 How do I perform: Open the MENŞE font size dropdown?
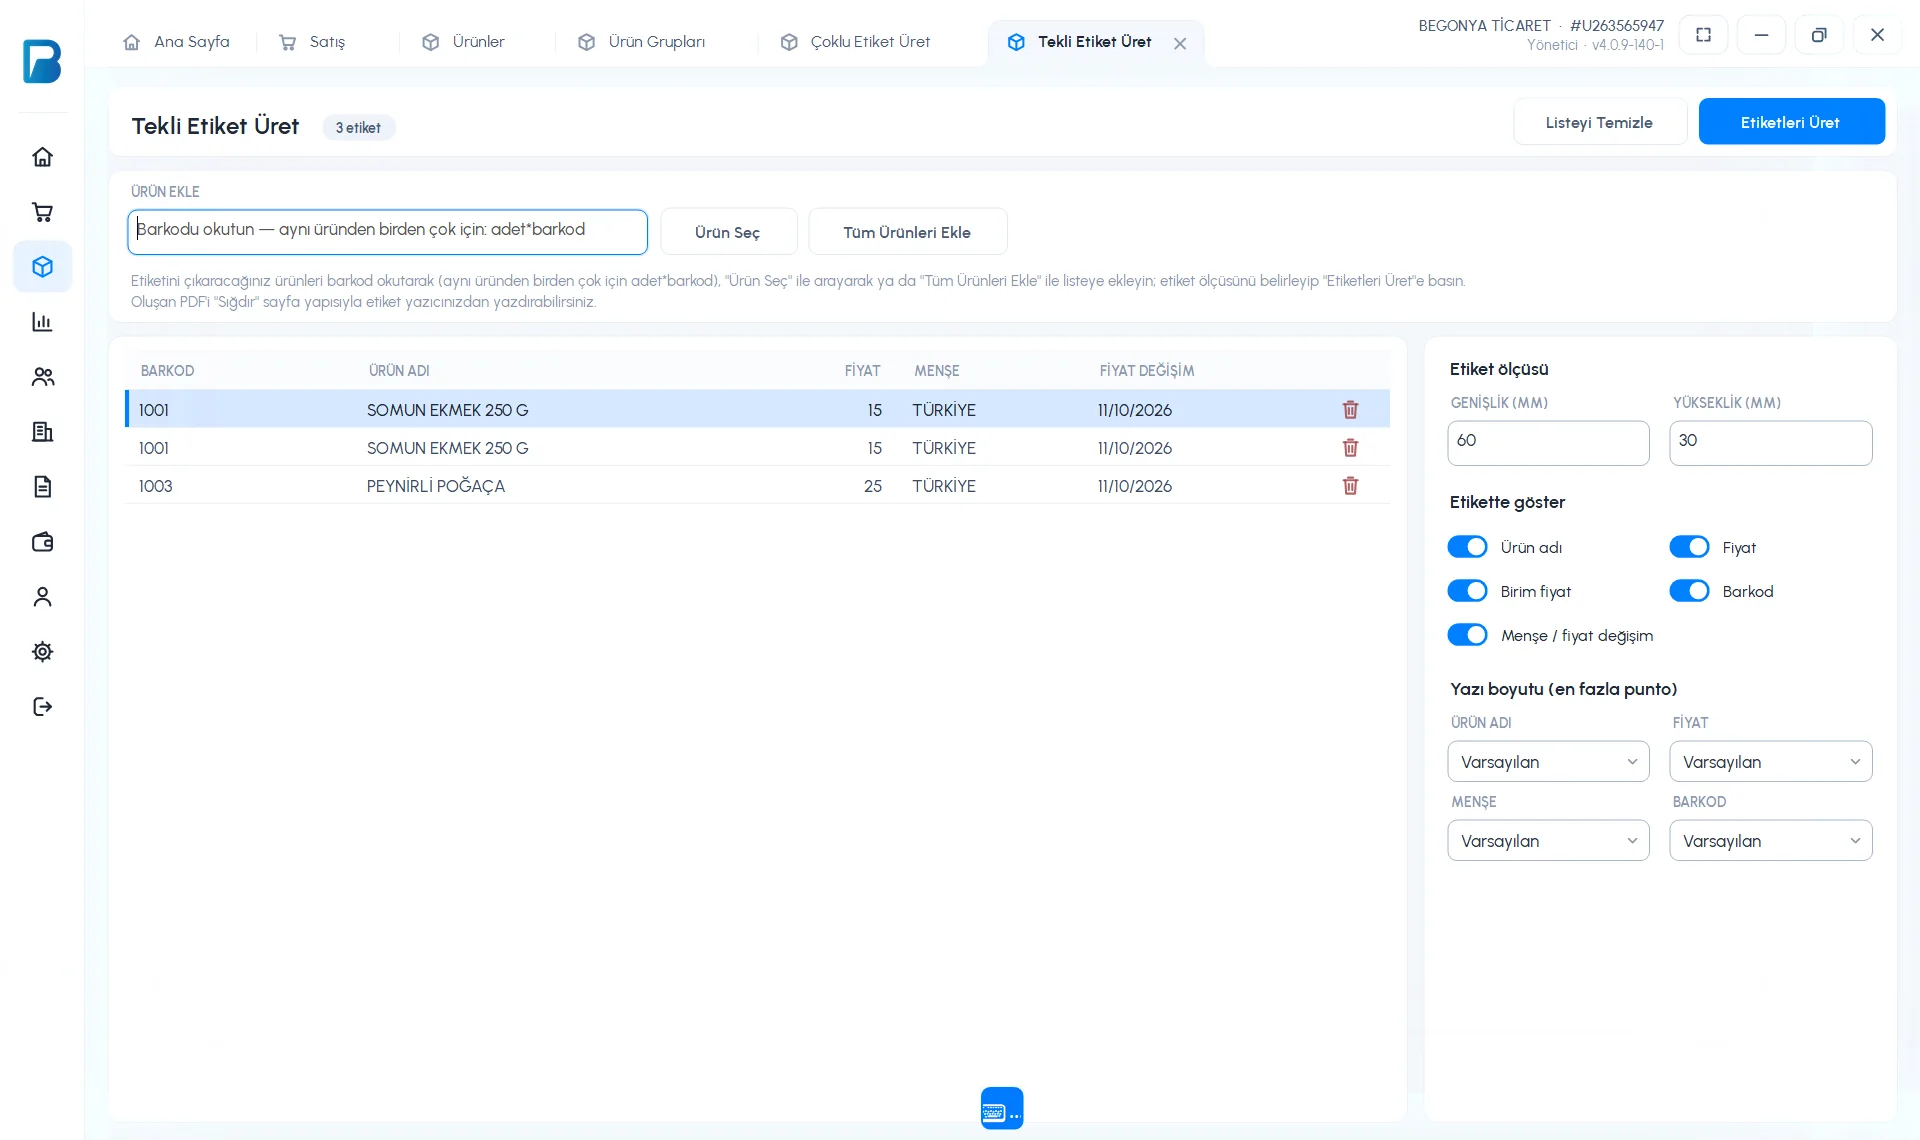tap(1548, 841)
